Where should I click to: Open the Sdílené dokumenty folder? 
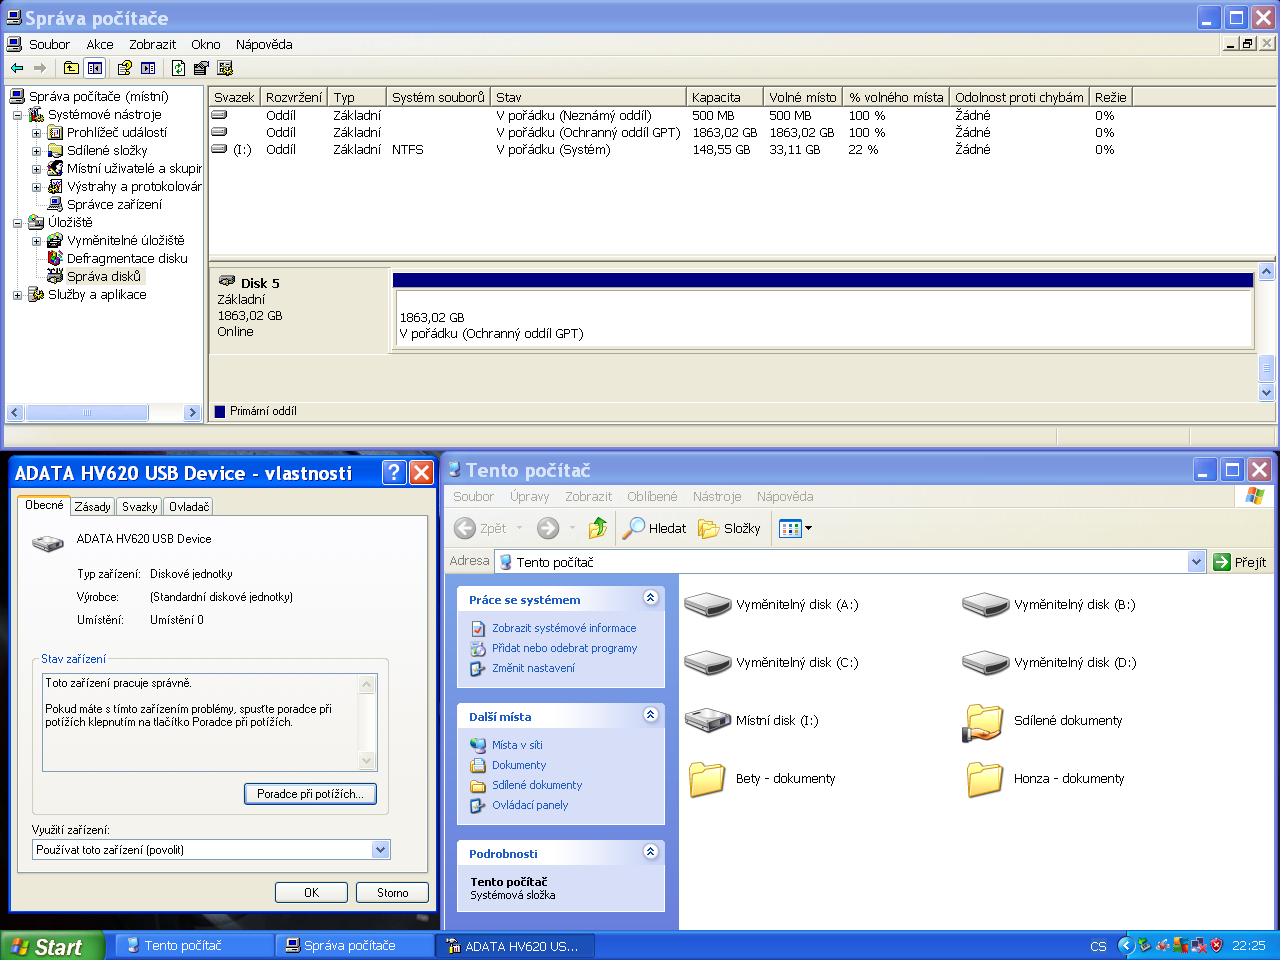(x=984, y=721)
